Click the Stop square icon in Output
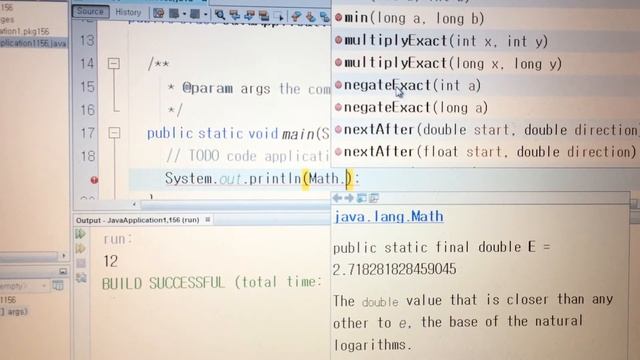Viewport: 640px width, 360px height. (x=81, y=263)
